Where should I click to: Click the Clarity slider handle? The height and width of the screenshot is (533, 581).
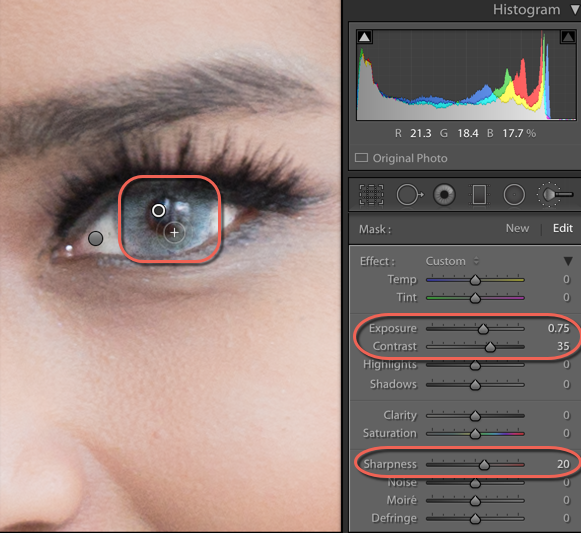pyautogui.click(x=475, y=416)
